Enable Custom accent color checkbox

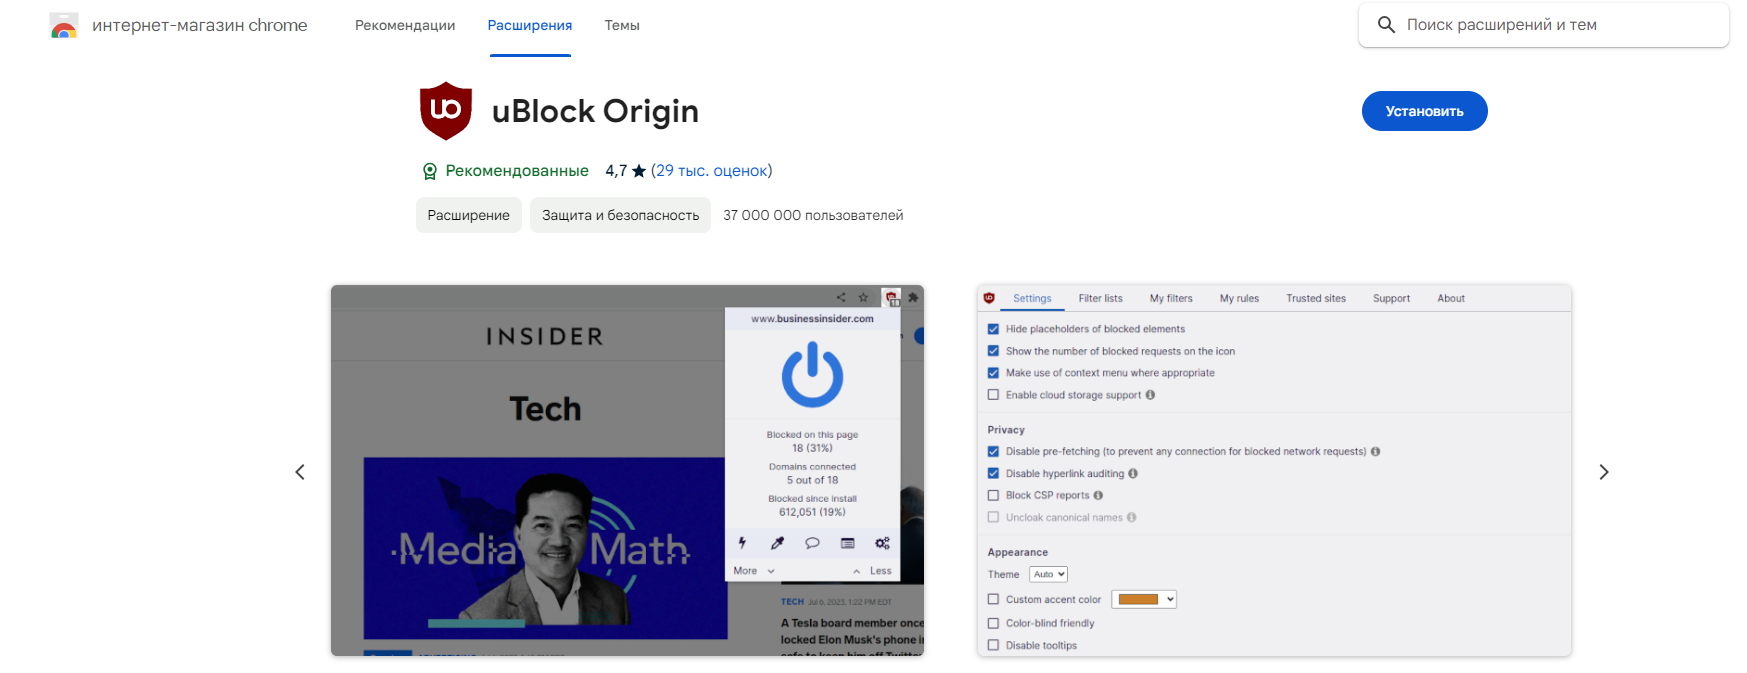click(x=993, y=600)
